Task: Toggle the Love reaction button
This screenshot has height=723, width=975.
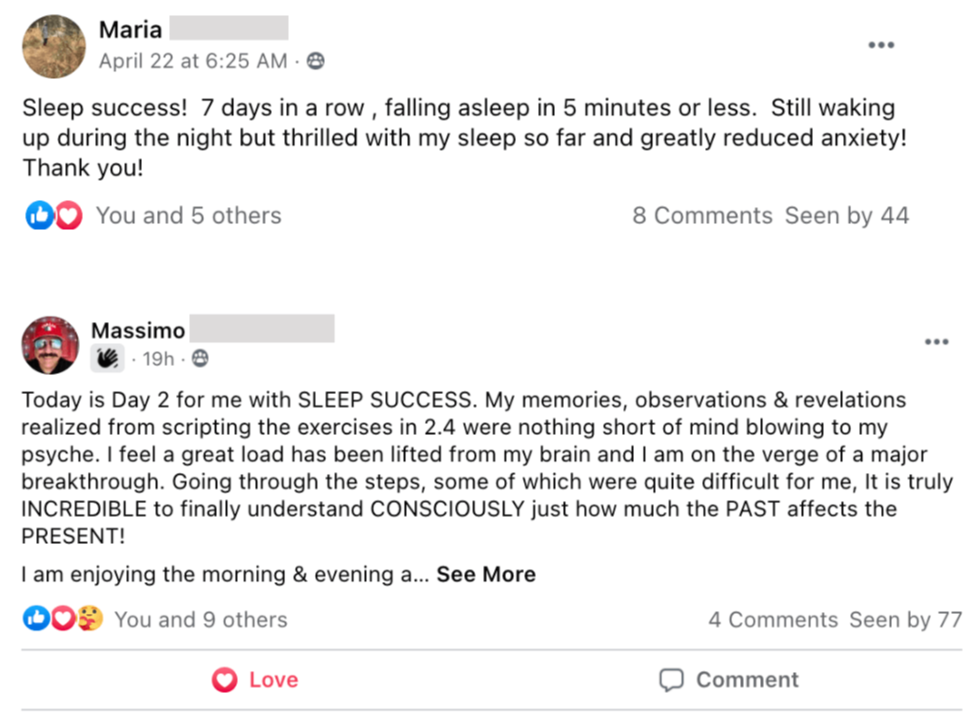Action: [x=256, y=680]
